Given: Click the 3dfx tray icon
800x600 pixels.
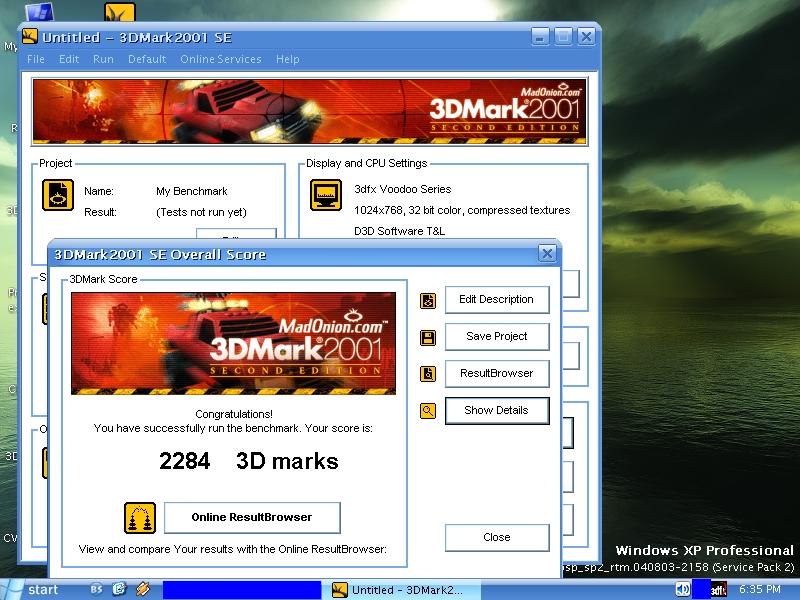Looking at the screenshot, I should point(719,590).
